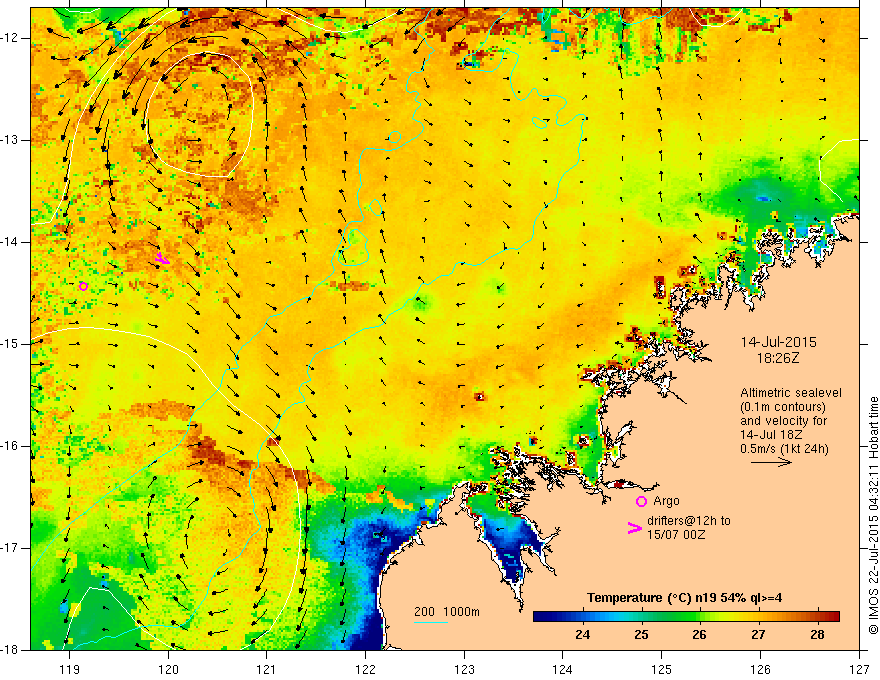Viewport: 880px width, 680px height.
Task: Click the 0.5m/s velocity scale arrow
Action: 771,462
